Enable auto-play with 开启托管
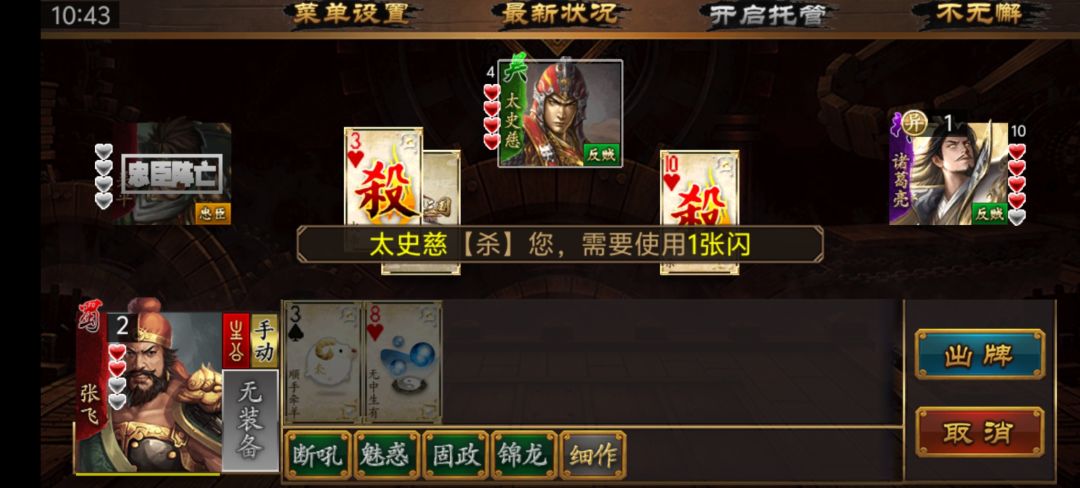Screen dimensions: 1080x488 pos(767,15)
